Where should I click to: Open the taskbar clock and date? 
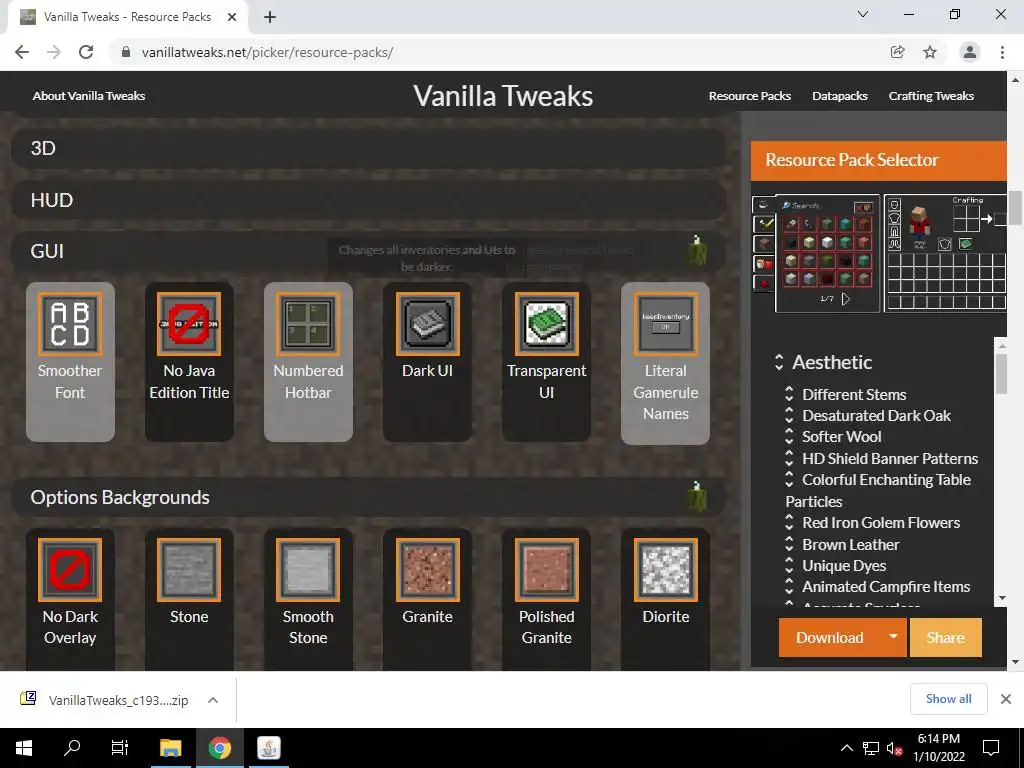[x=938, y=748]
